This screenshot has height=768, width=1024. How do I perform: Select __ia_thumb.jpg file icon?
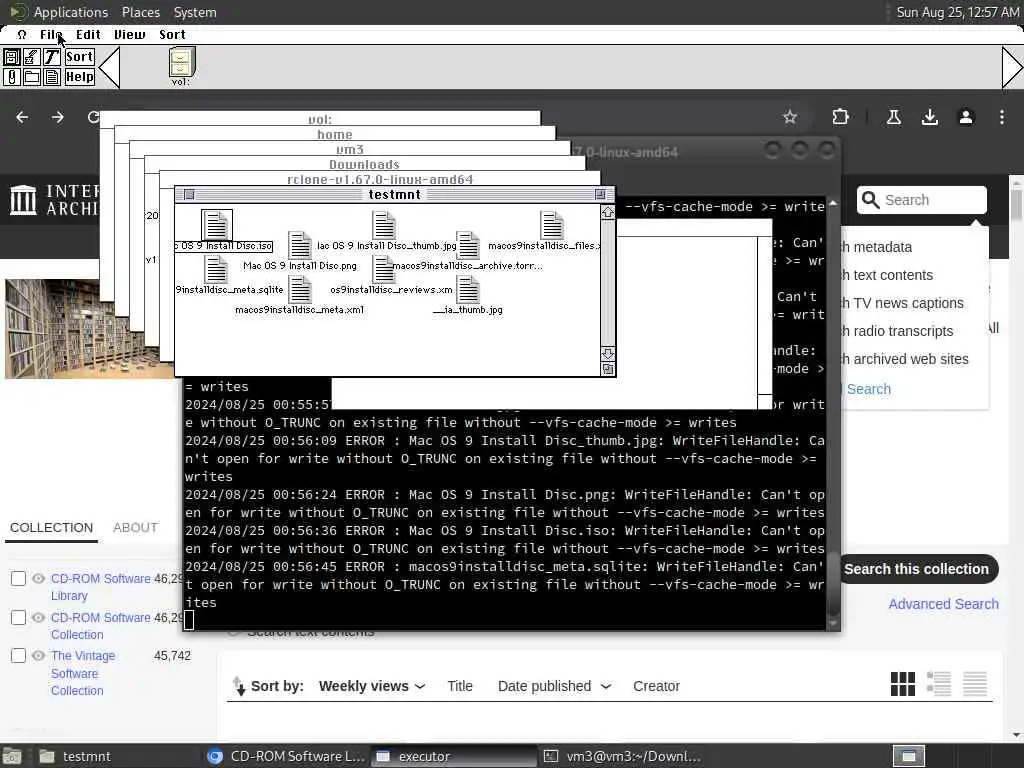(468, 290)
